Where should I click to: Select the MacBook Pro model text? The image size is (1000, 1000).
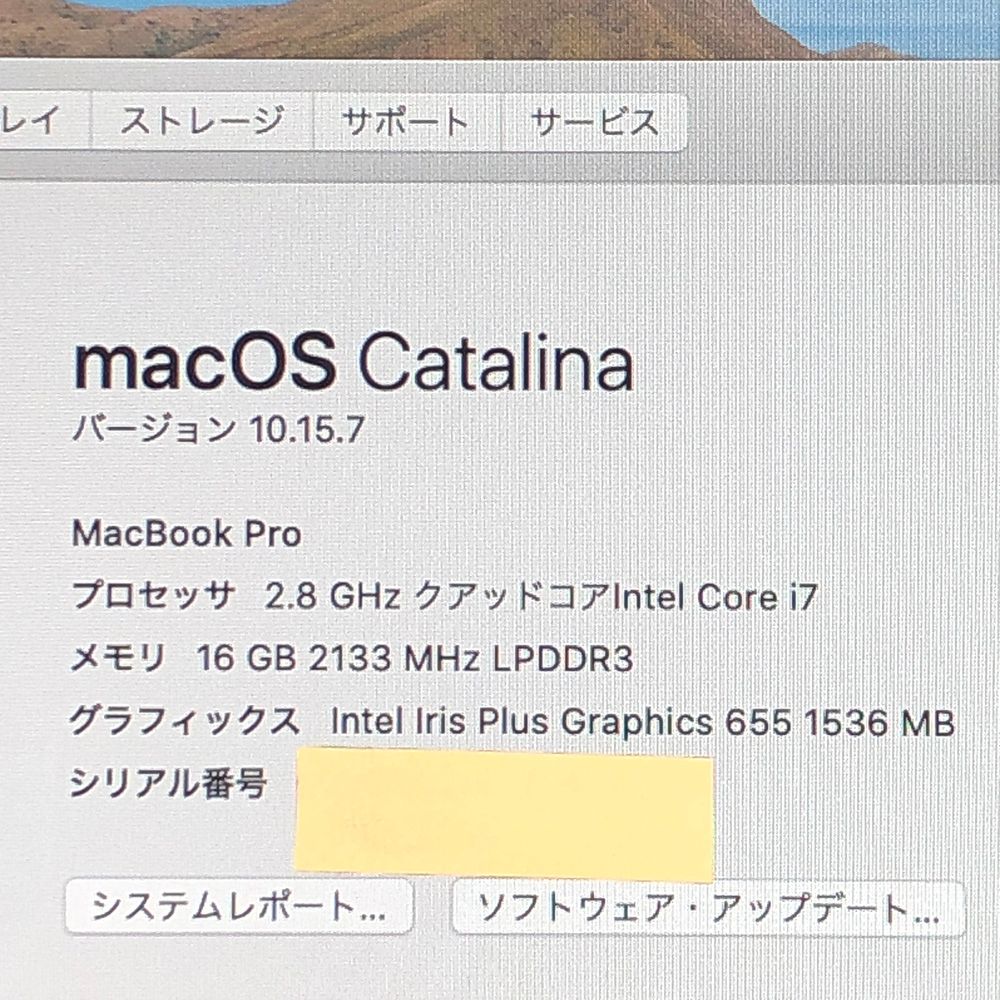[x=187, y=533]
